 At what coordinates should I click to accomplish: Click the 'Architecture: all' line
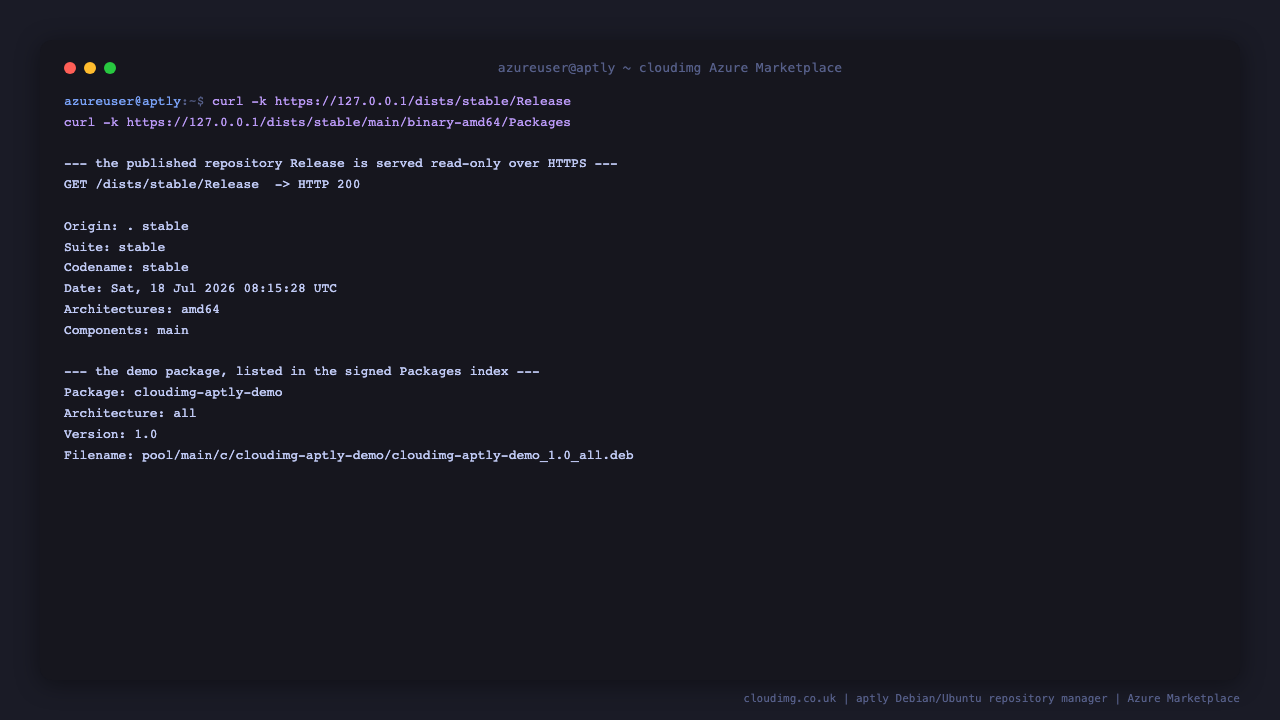[130, 414]
